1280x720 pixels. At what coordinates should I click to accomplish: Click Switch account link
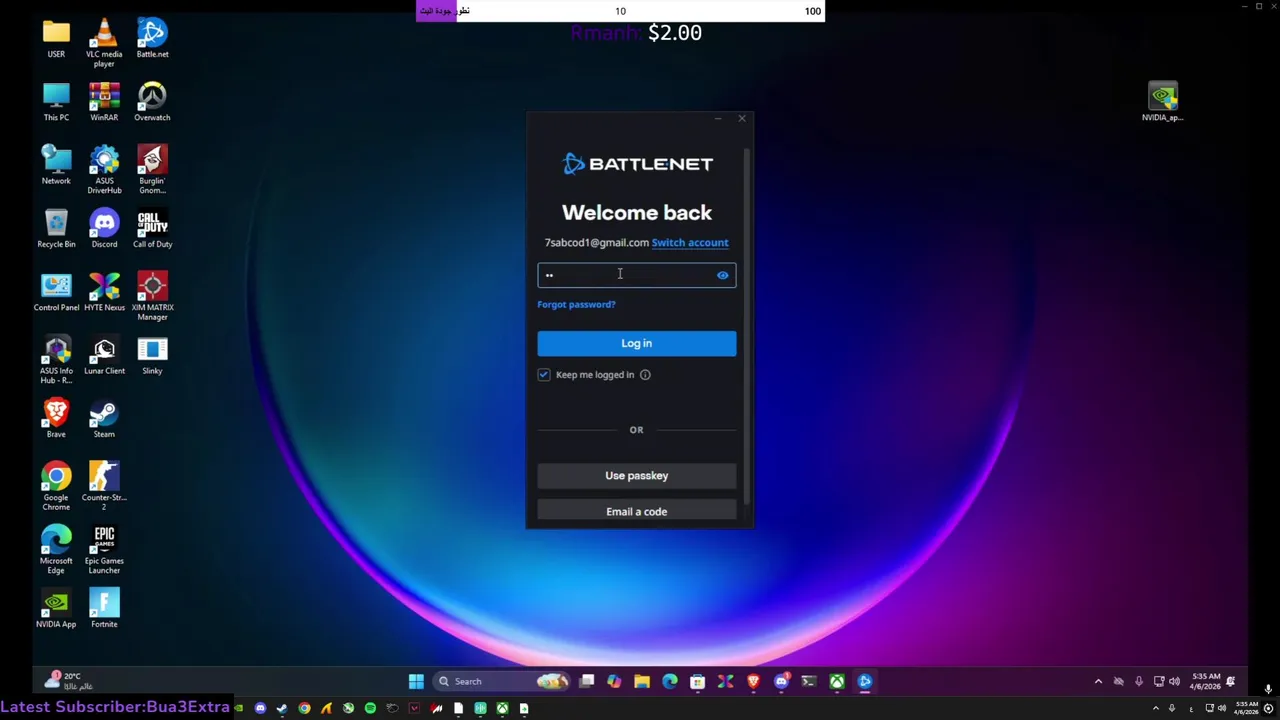pyautogui.click(x=690, y=242)
